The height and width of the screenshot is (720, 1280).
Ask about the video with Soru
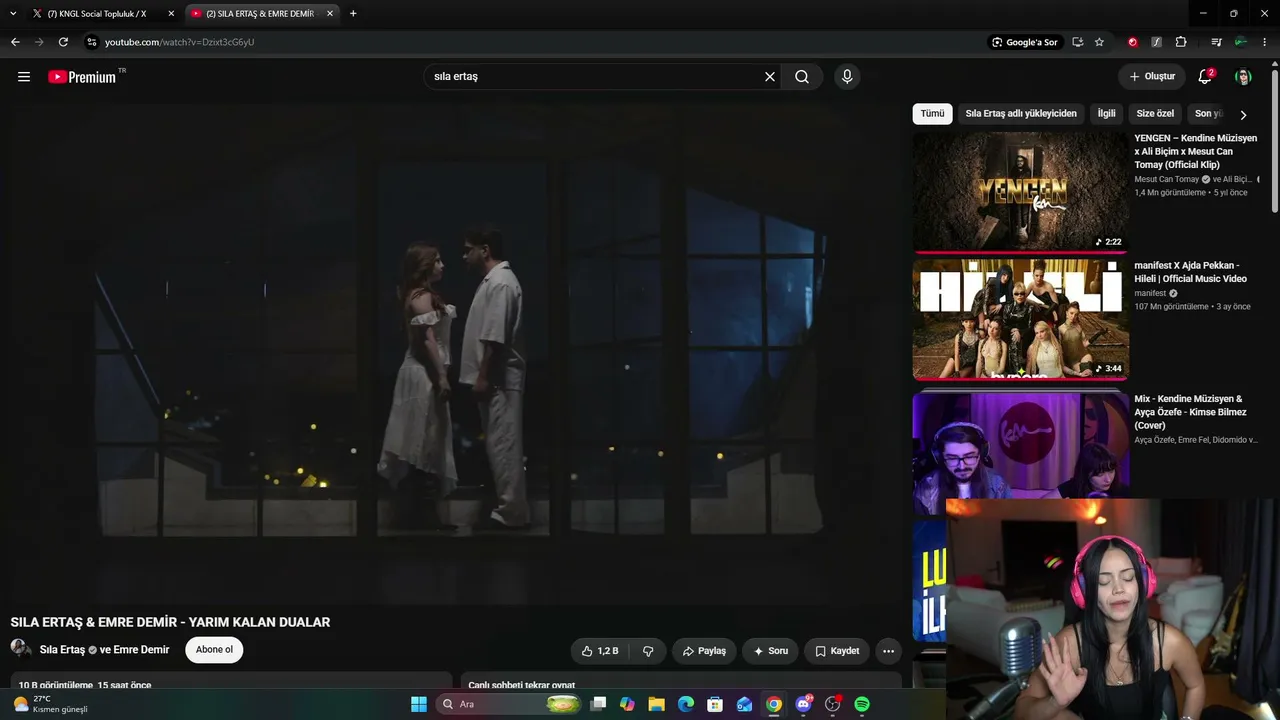[x=770, y=651]
